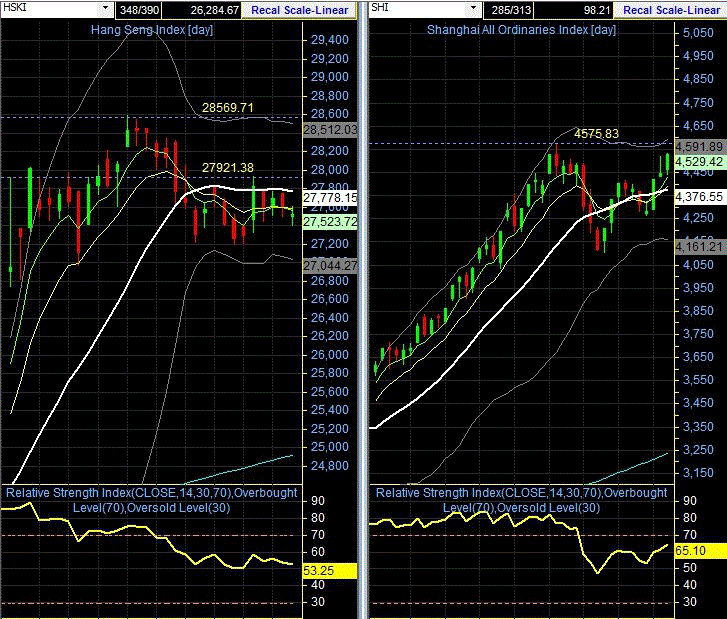Click the 29,400 price scale label
The height and width of the screenshot is (619, 727).
[330, 40]
